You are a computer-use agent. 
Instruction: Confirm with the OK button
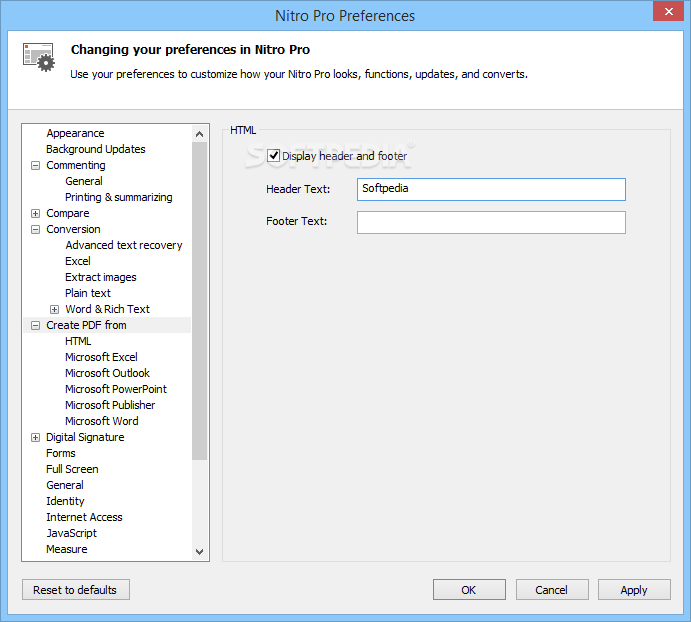pyautogui.click(x=469, y=590)
